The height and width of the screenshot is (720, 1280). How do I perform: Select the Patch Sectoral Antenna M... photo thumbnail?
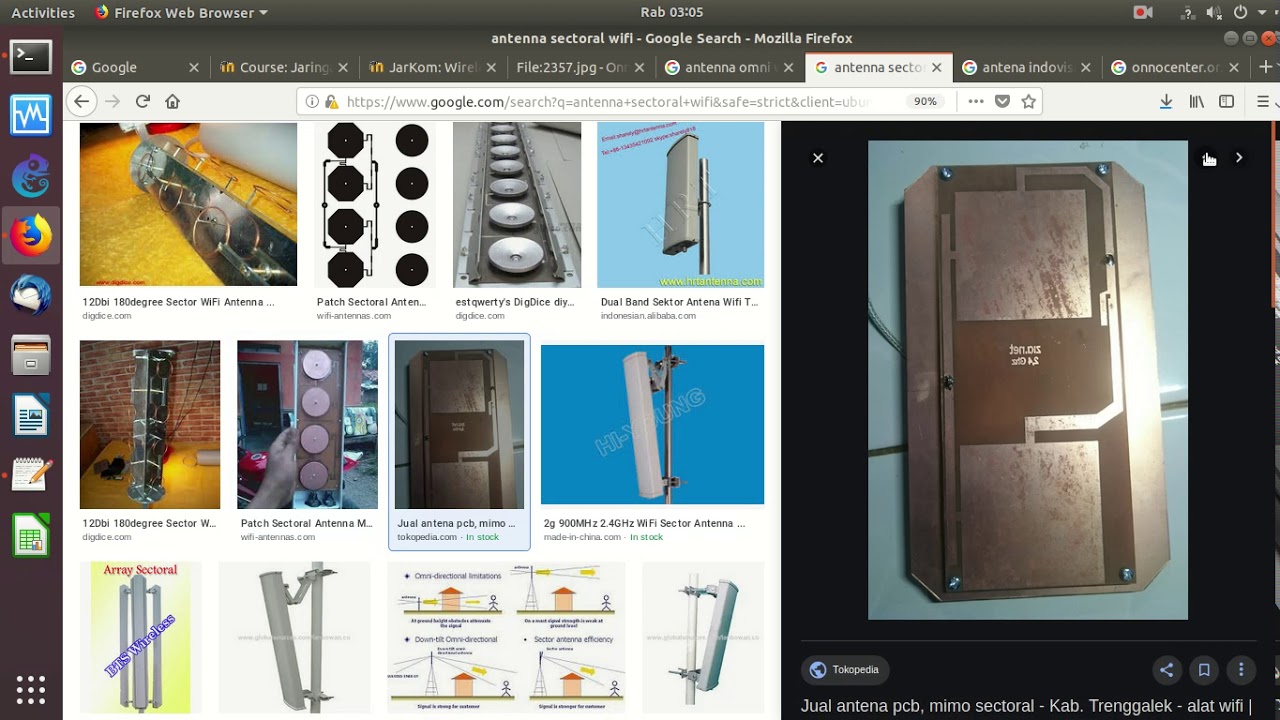[307, 424]
